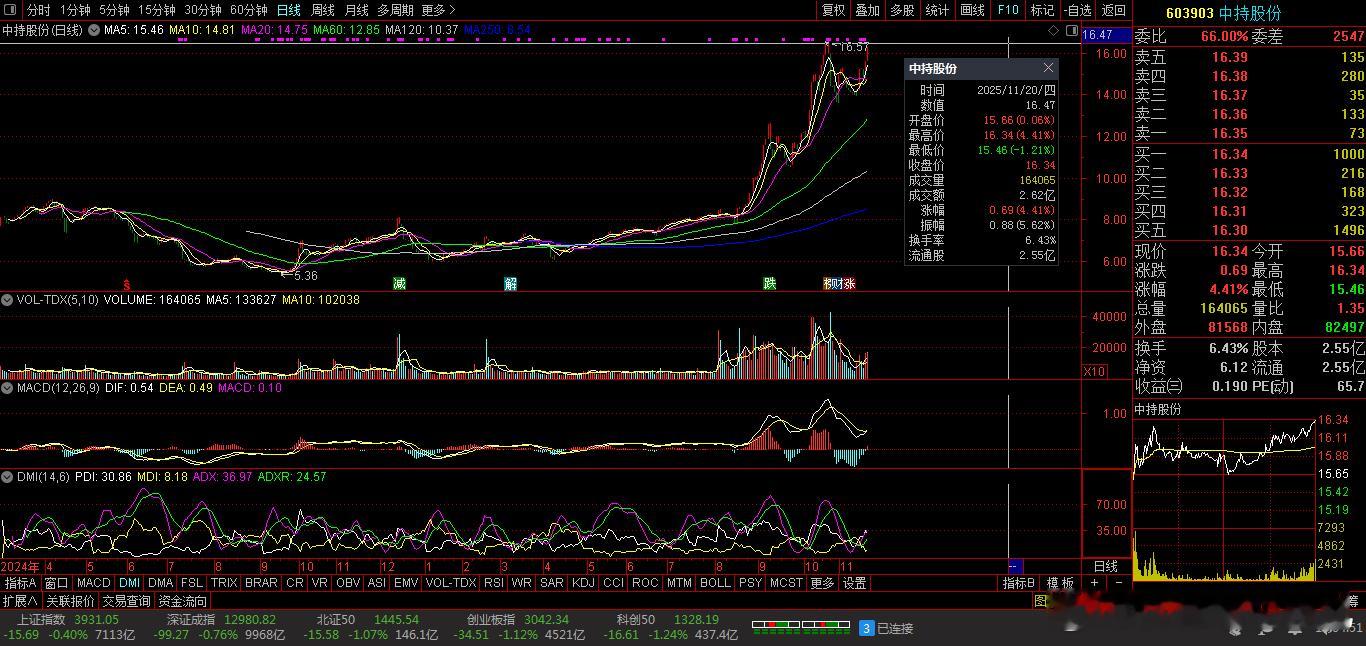Expand the 扩展 panel at bottom left
Image resolution: width=1366 pixels, height=646 pixels.
tap(20, 601)
